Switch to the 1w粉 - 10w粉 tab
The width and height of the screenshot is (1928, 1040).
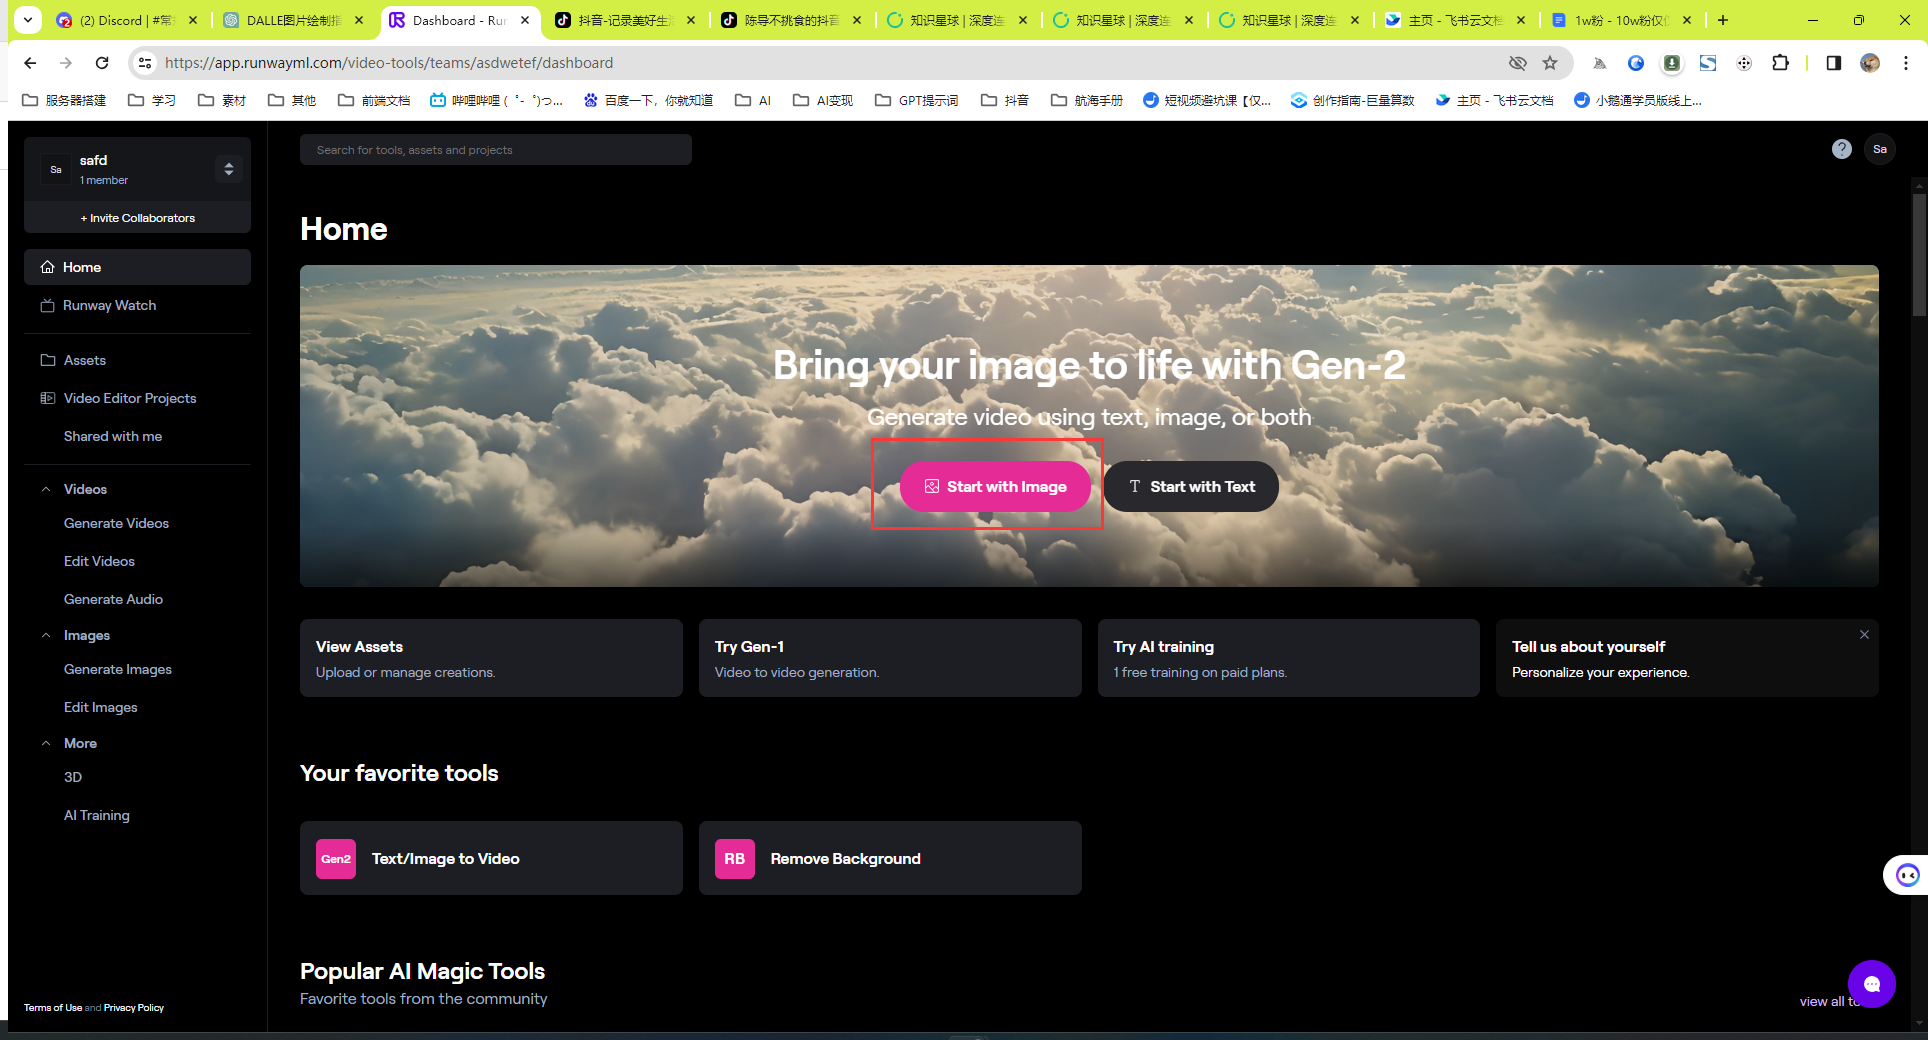[1622, 20]
